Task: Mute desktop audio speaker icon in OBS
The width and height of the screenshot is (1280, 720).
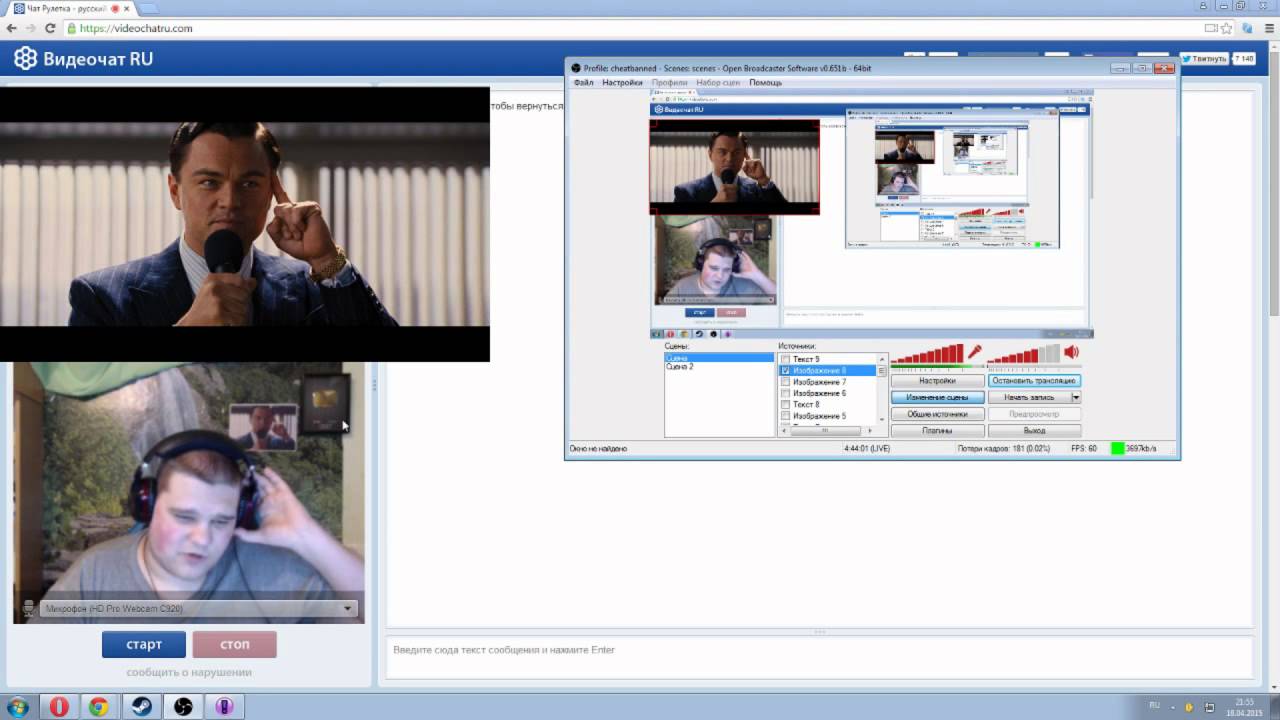Action: coord(1072,352)
